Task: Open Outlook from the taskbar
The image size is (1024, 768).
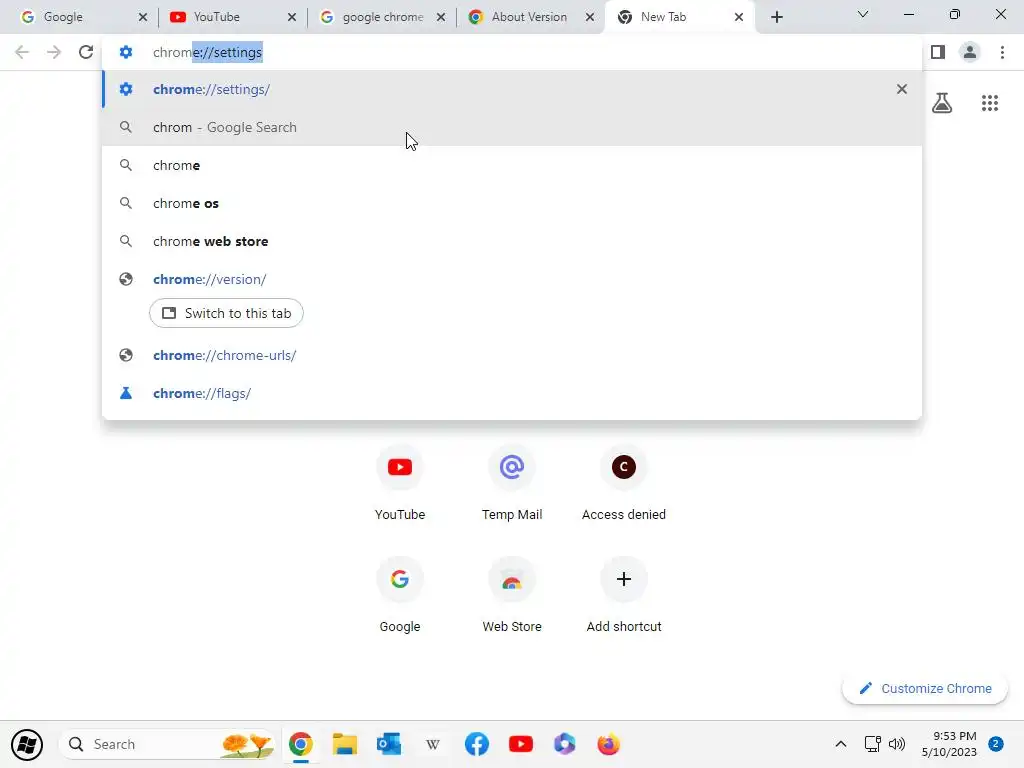Action: tap(389, 744)
